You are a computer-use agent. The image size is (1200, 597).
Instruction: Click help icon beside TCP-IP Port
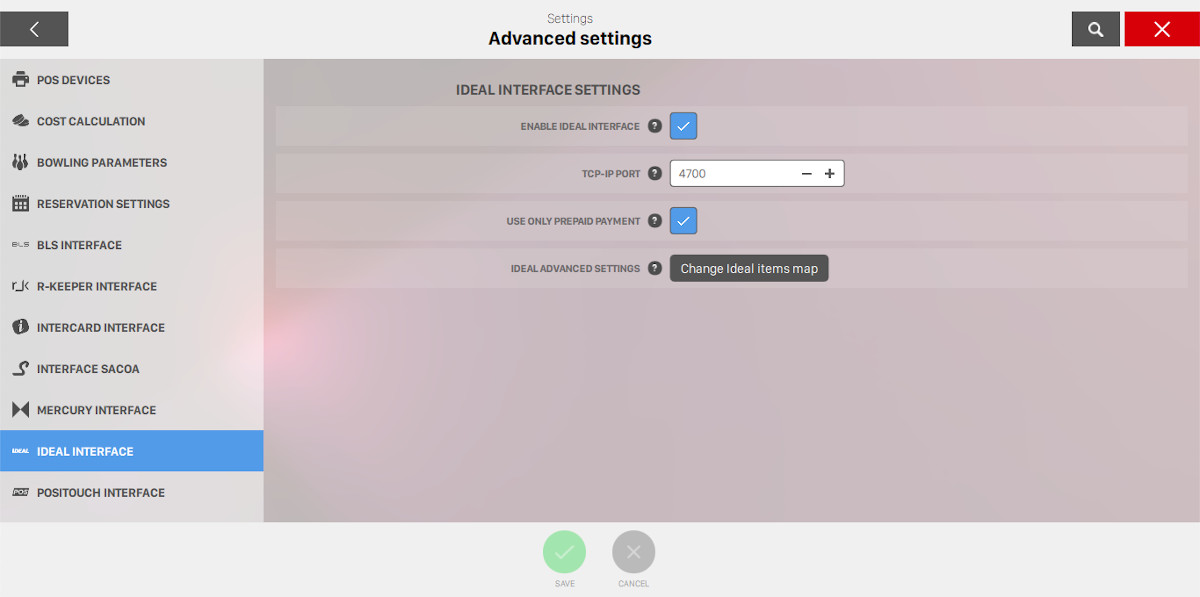coord(655,173)
